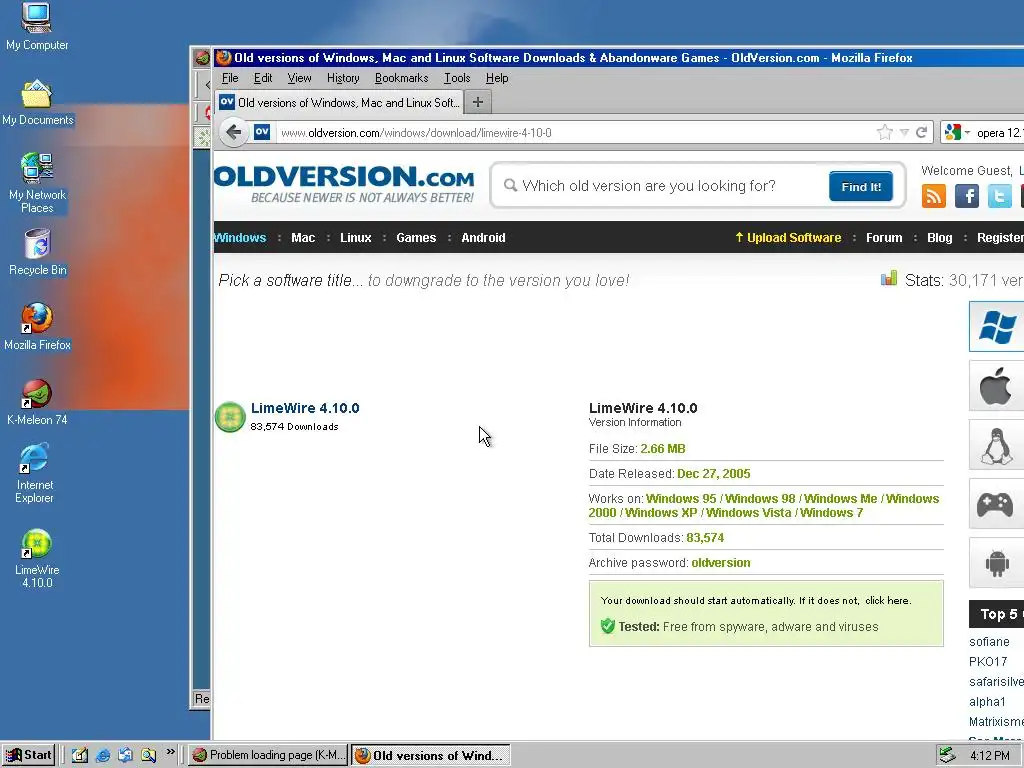Click the 'click here' download link
The width and height of the screenshot is (1024, 768).
[887, 601]
